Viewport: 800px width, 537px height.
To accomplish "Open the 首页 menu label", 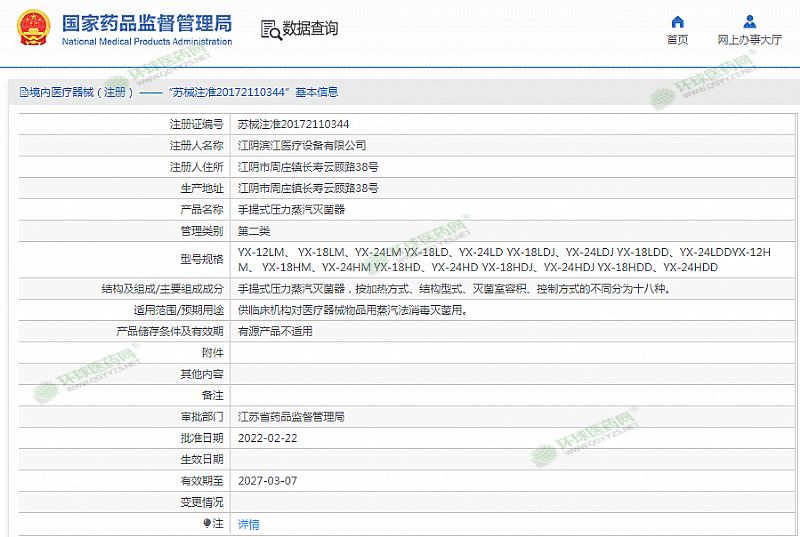I will 677,40.
